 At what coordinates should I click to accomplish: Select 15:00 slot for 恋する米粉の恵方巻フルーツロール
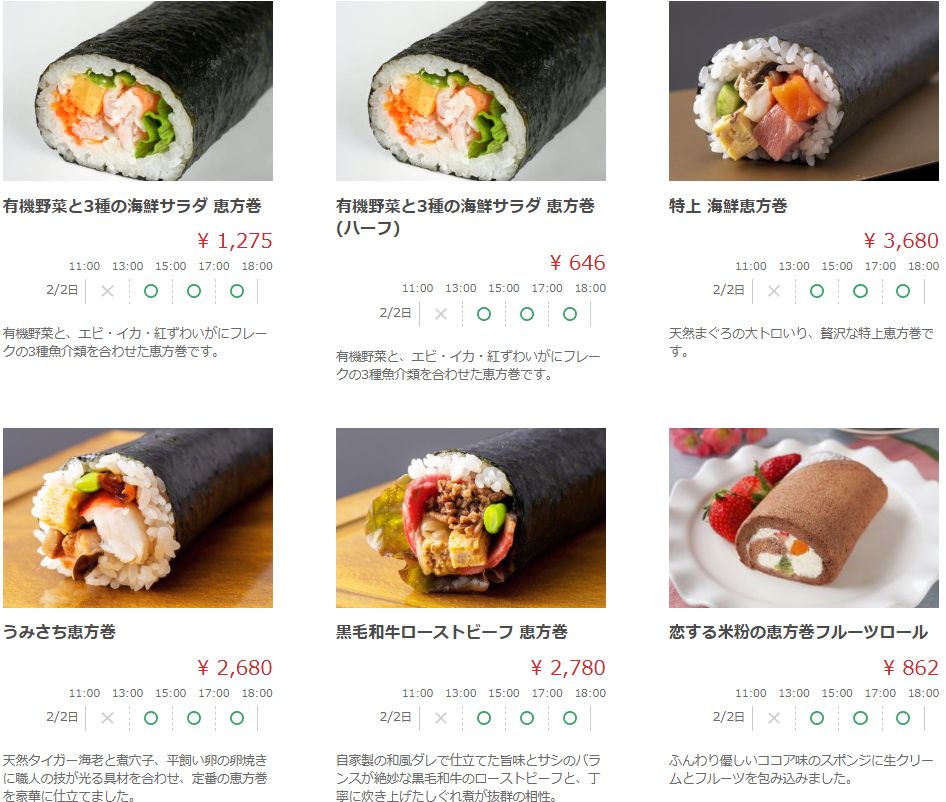[x=860, y=718]
